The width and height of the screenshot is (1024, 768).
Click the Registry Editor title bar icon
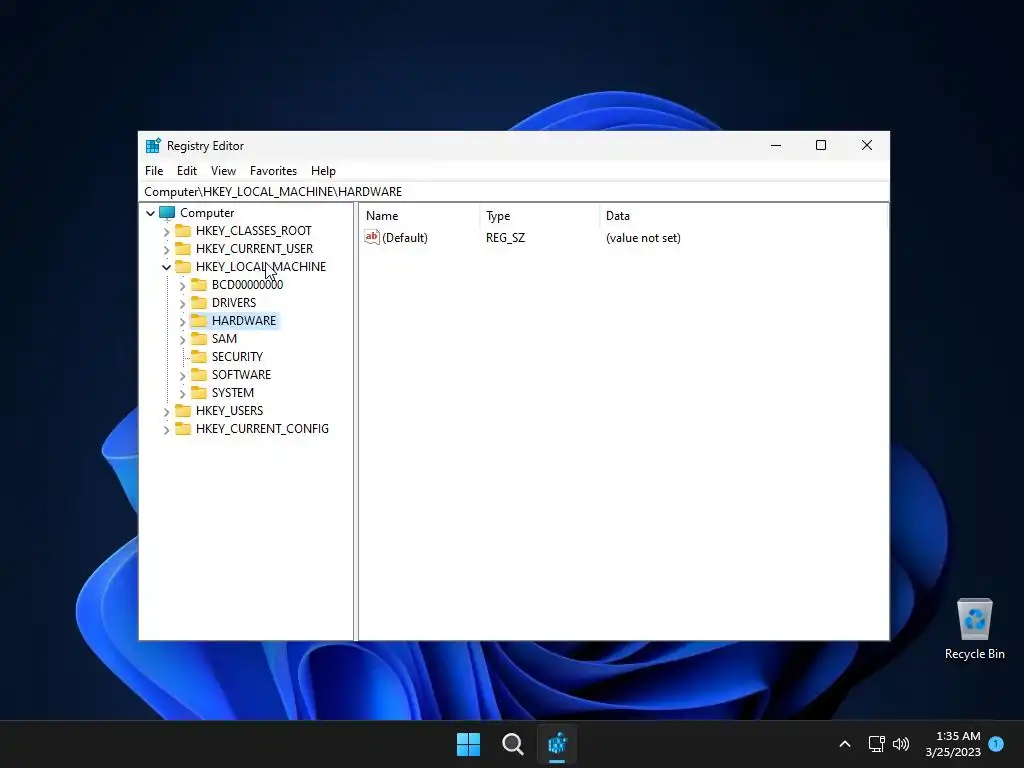click(x=153, y=146)
